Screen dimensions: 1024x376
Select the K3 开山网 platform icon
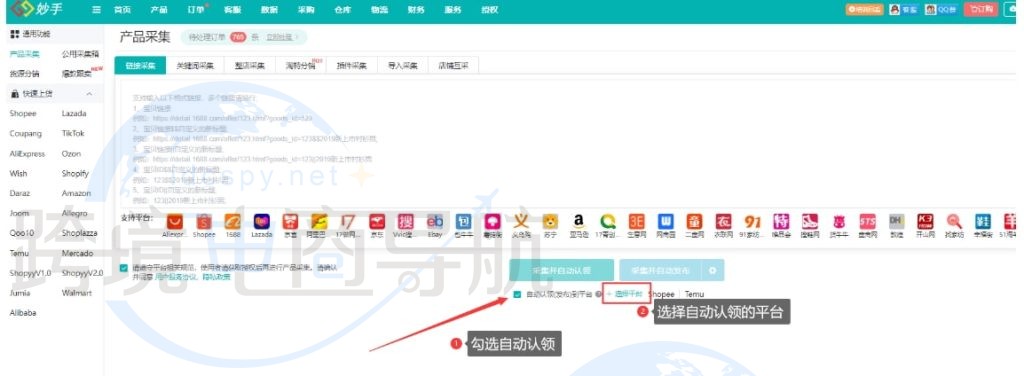pyautogui.click(x=925, y=222)
